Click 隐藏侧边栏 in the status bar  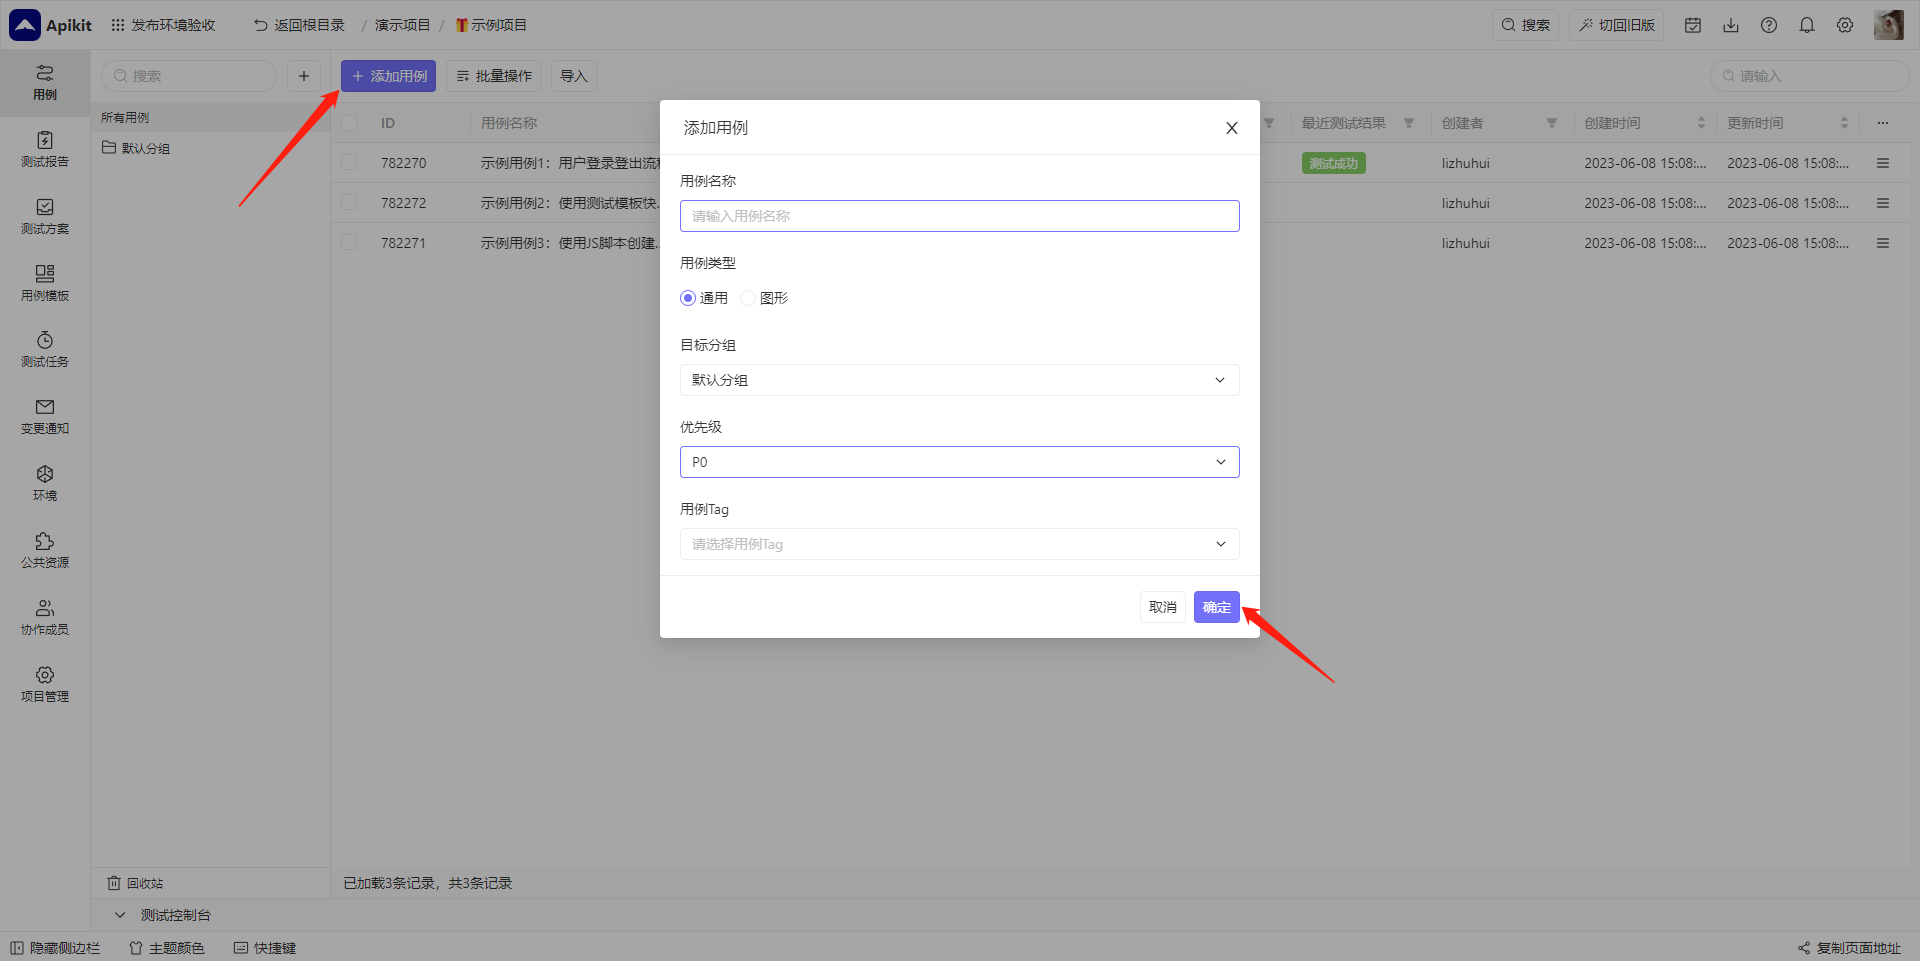[x=55, y=948]
